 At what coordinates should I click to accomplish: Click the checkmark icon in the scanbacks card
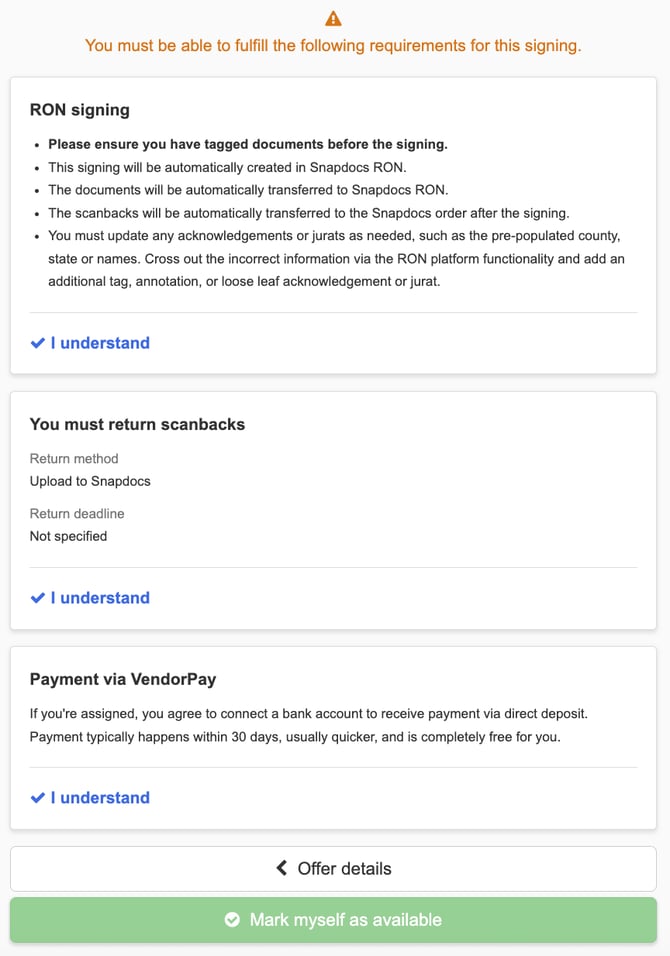pos(37,598)
